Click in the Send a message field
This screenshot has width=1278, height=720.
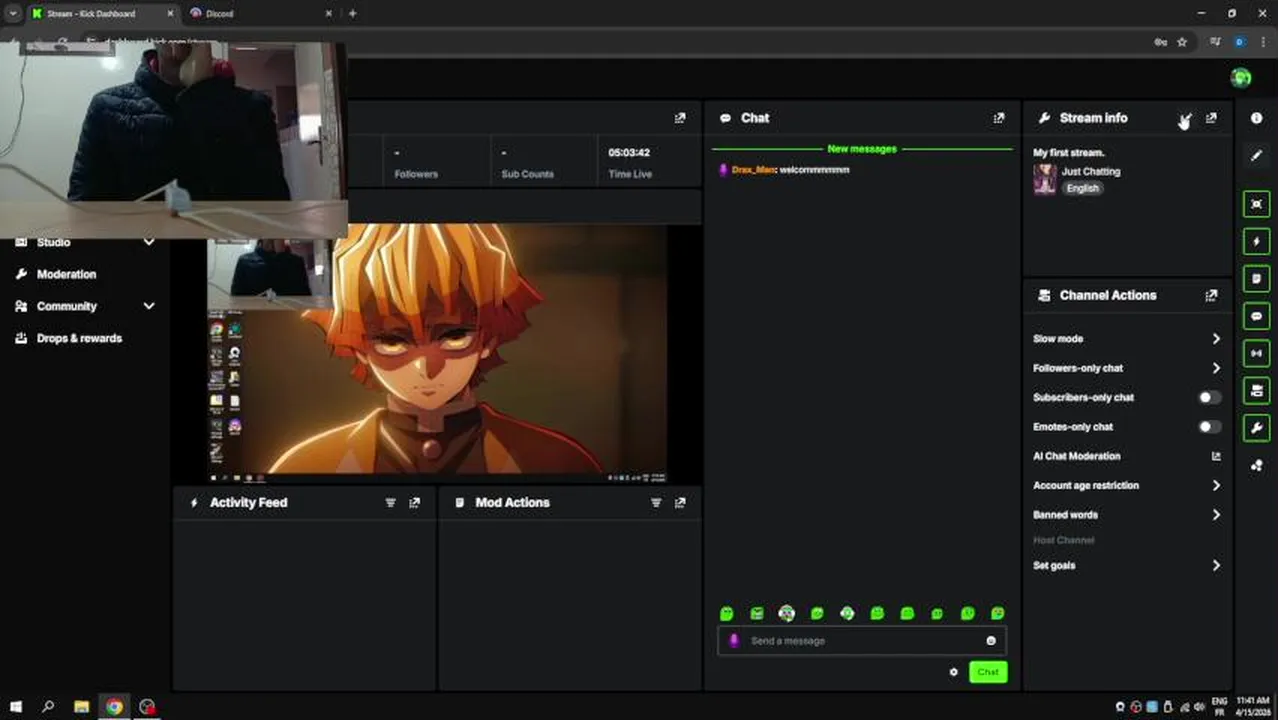click(862, 641)
